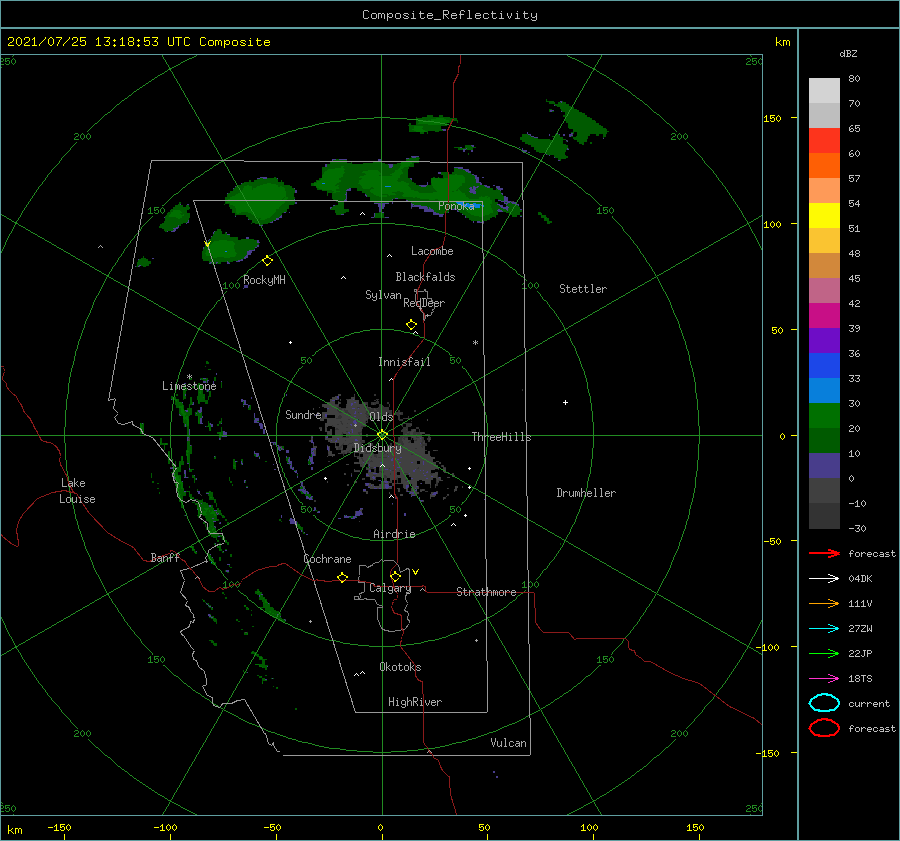Select the 54 dBZ yellow color swatch
The height and width of the screenshot is (841, 900).
(824, 215)
